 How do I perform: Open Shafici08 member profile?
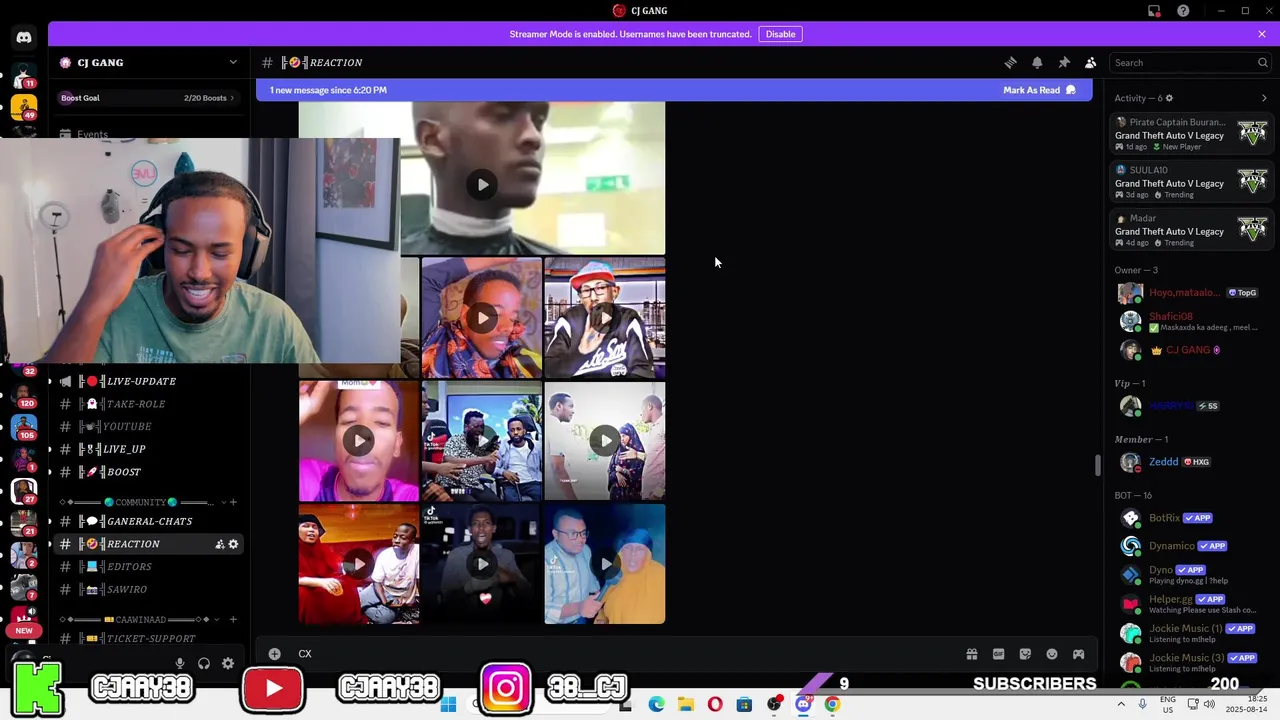coord(1191,321)
